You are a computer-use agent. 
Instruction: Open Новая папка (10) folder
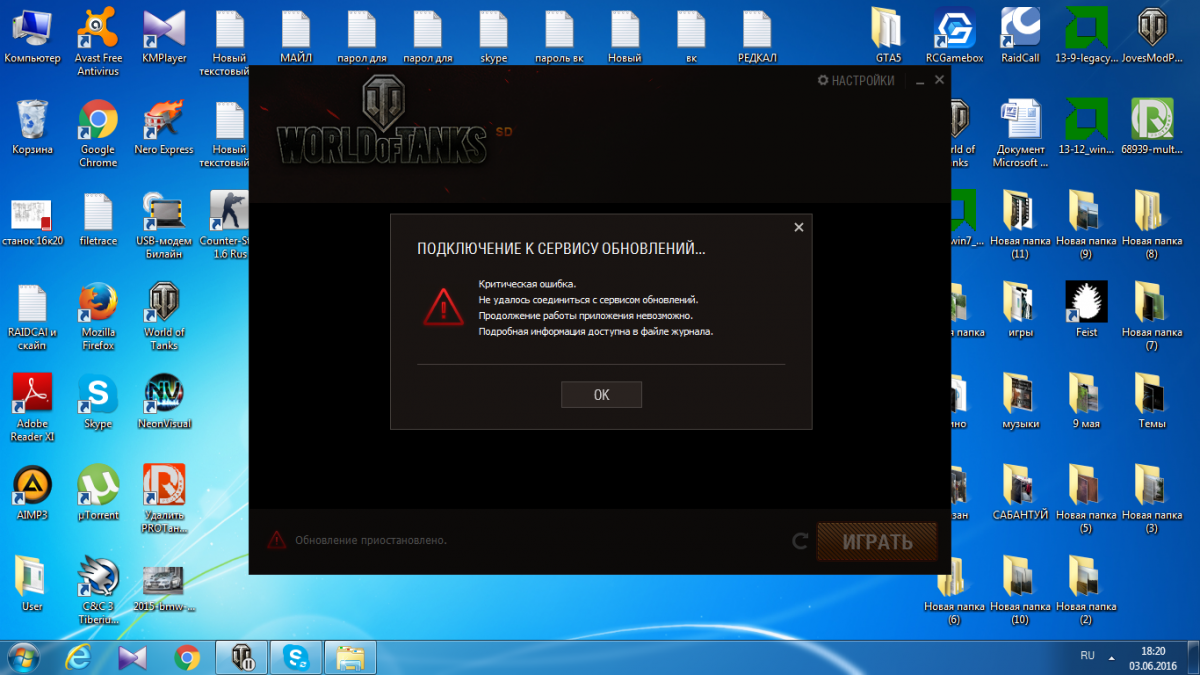click(x=1020, y=590)
